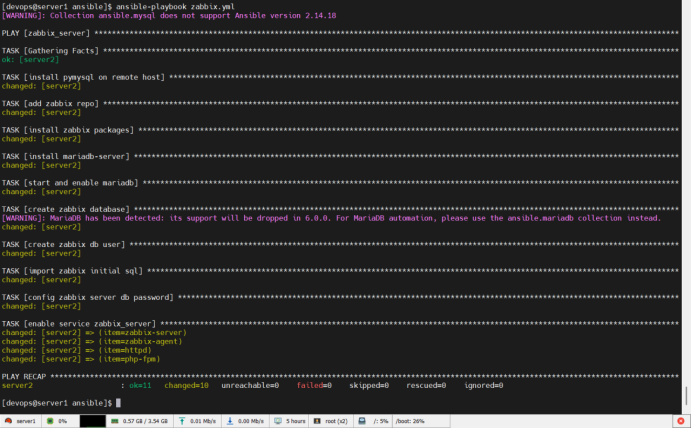This screenshot has height=428, width=692.
Task: Click the 'item=httpd' changed line
Action: [76, 350]
